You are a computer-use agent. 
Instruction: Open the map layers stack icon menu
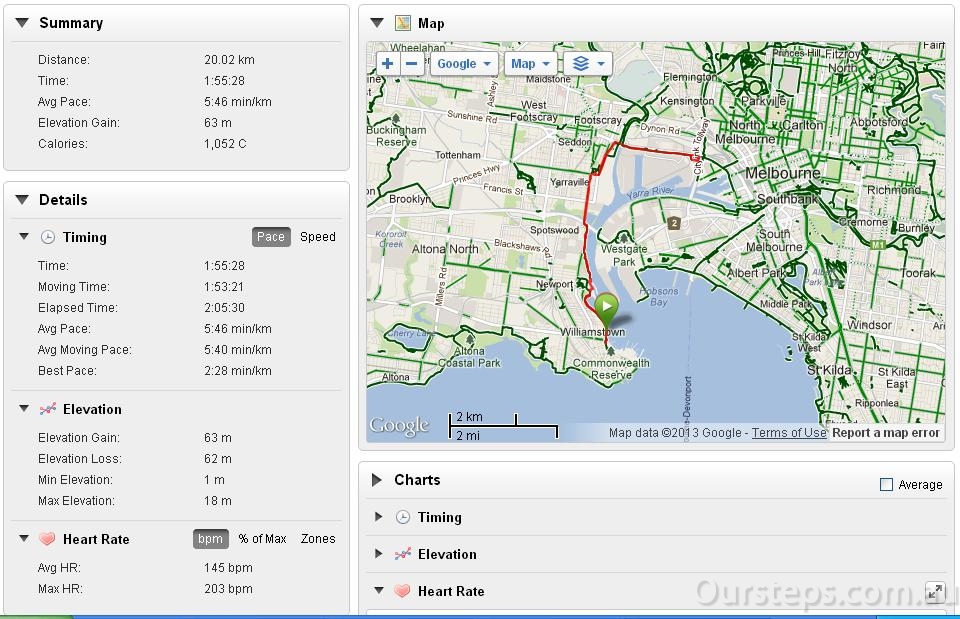click(588, 64)
